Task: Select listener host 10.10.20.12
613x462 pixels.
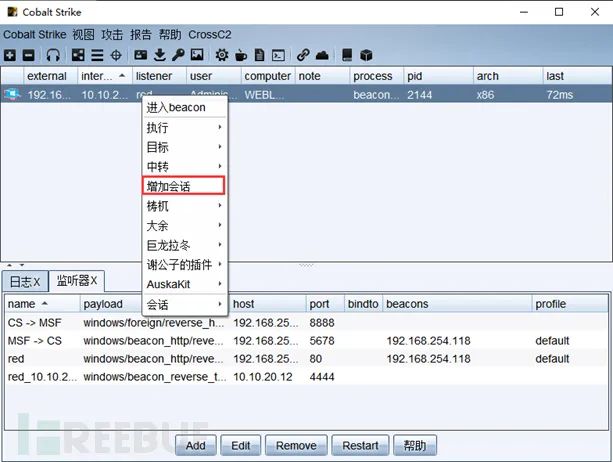Action: tap(263, 377)
